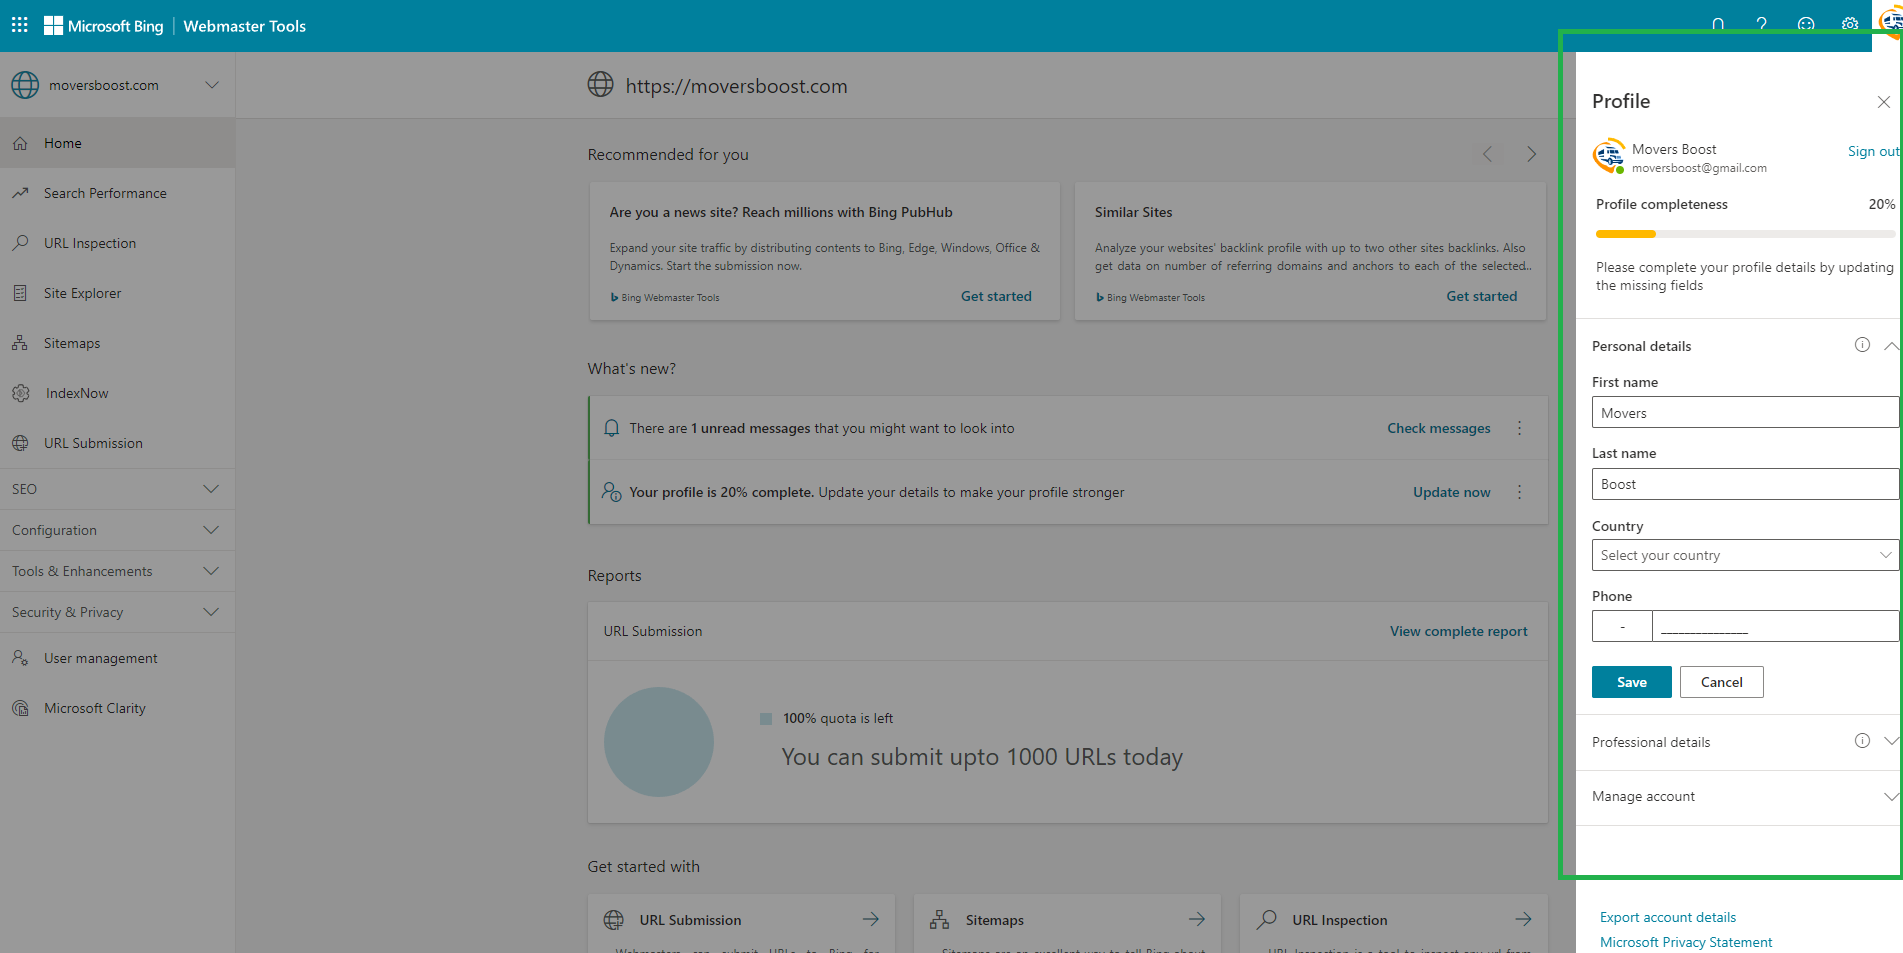
Task: Click the feedback smiley icon
Action: [1805, 25]
